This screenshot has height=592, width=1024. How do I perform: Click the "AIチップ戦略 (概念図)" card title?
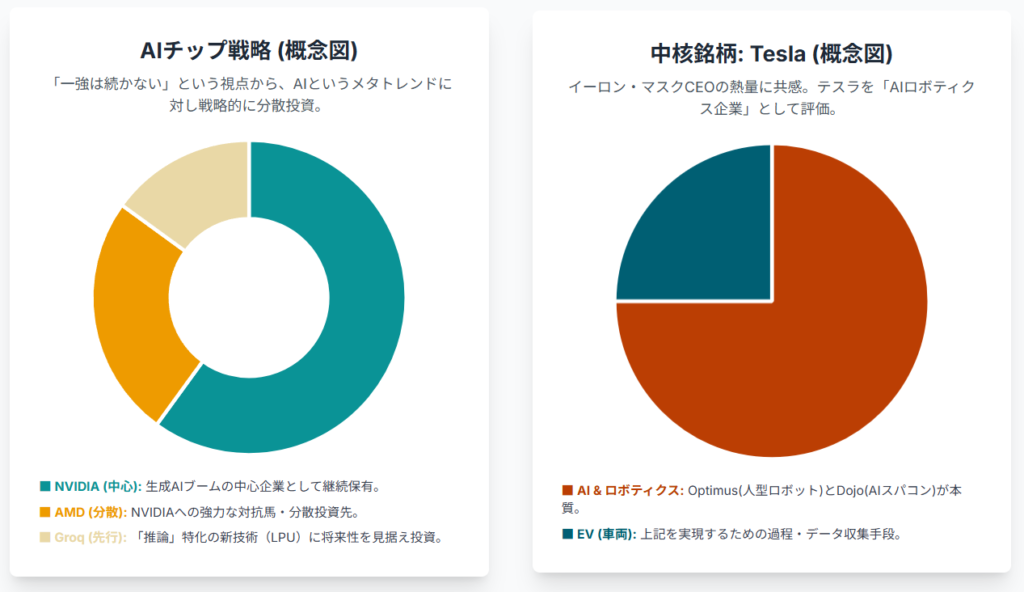point(249,51)
